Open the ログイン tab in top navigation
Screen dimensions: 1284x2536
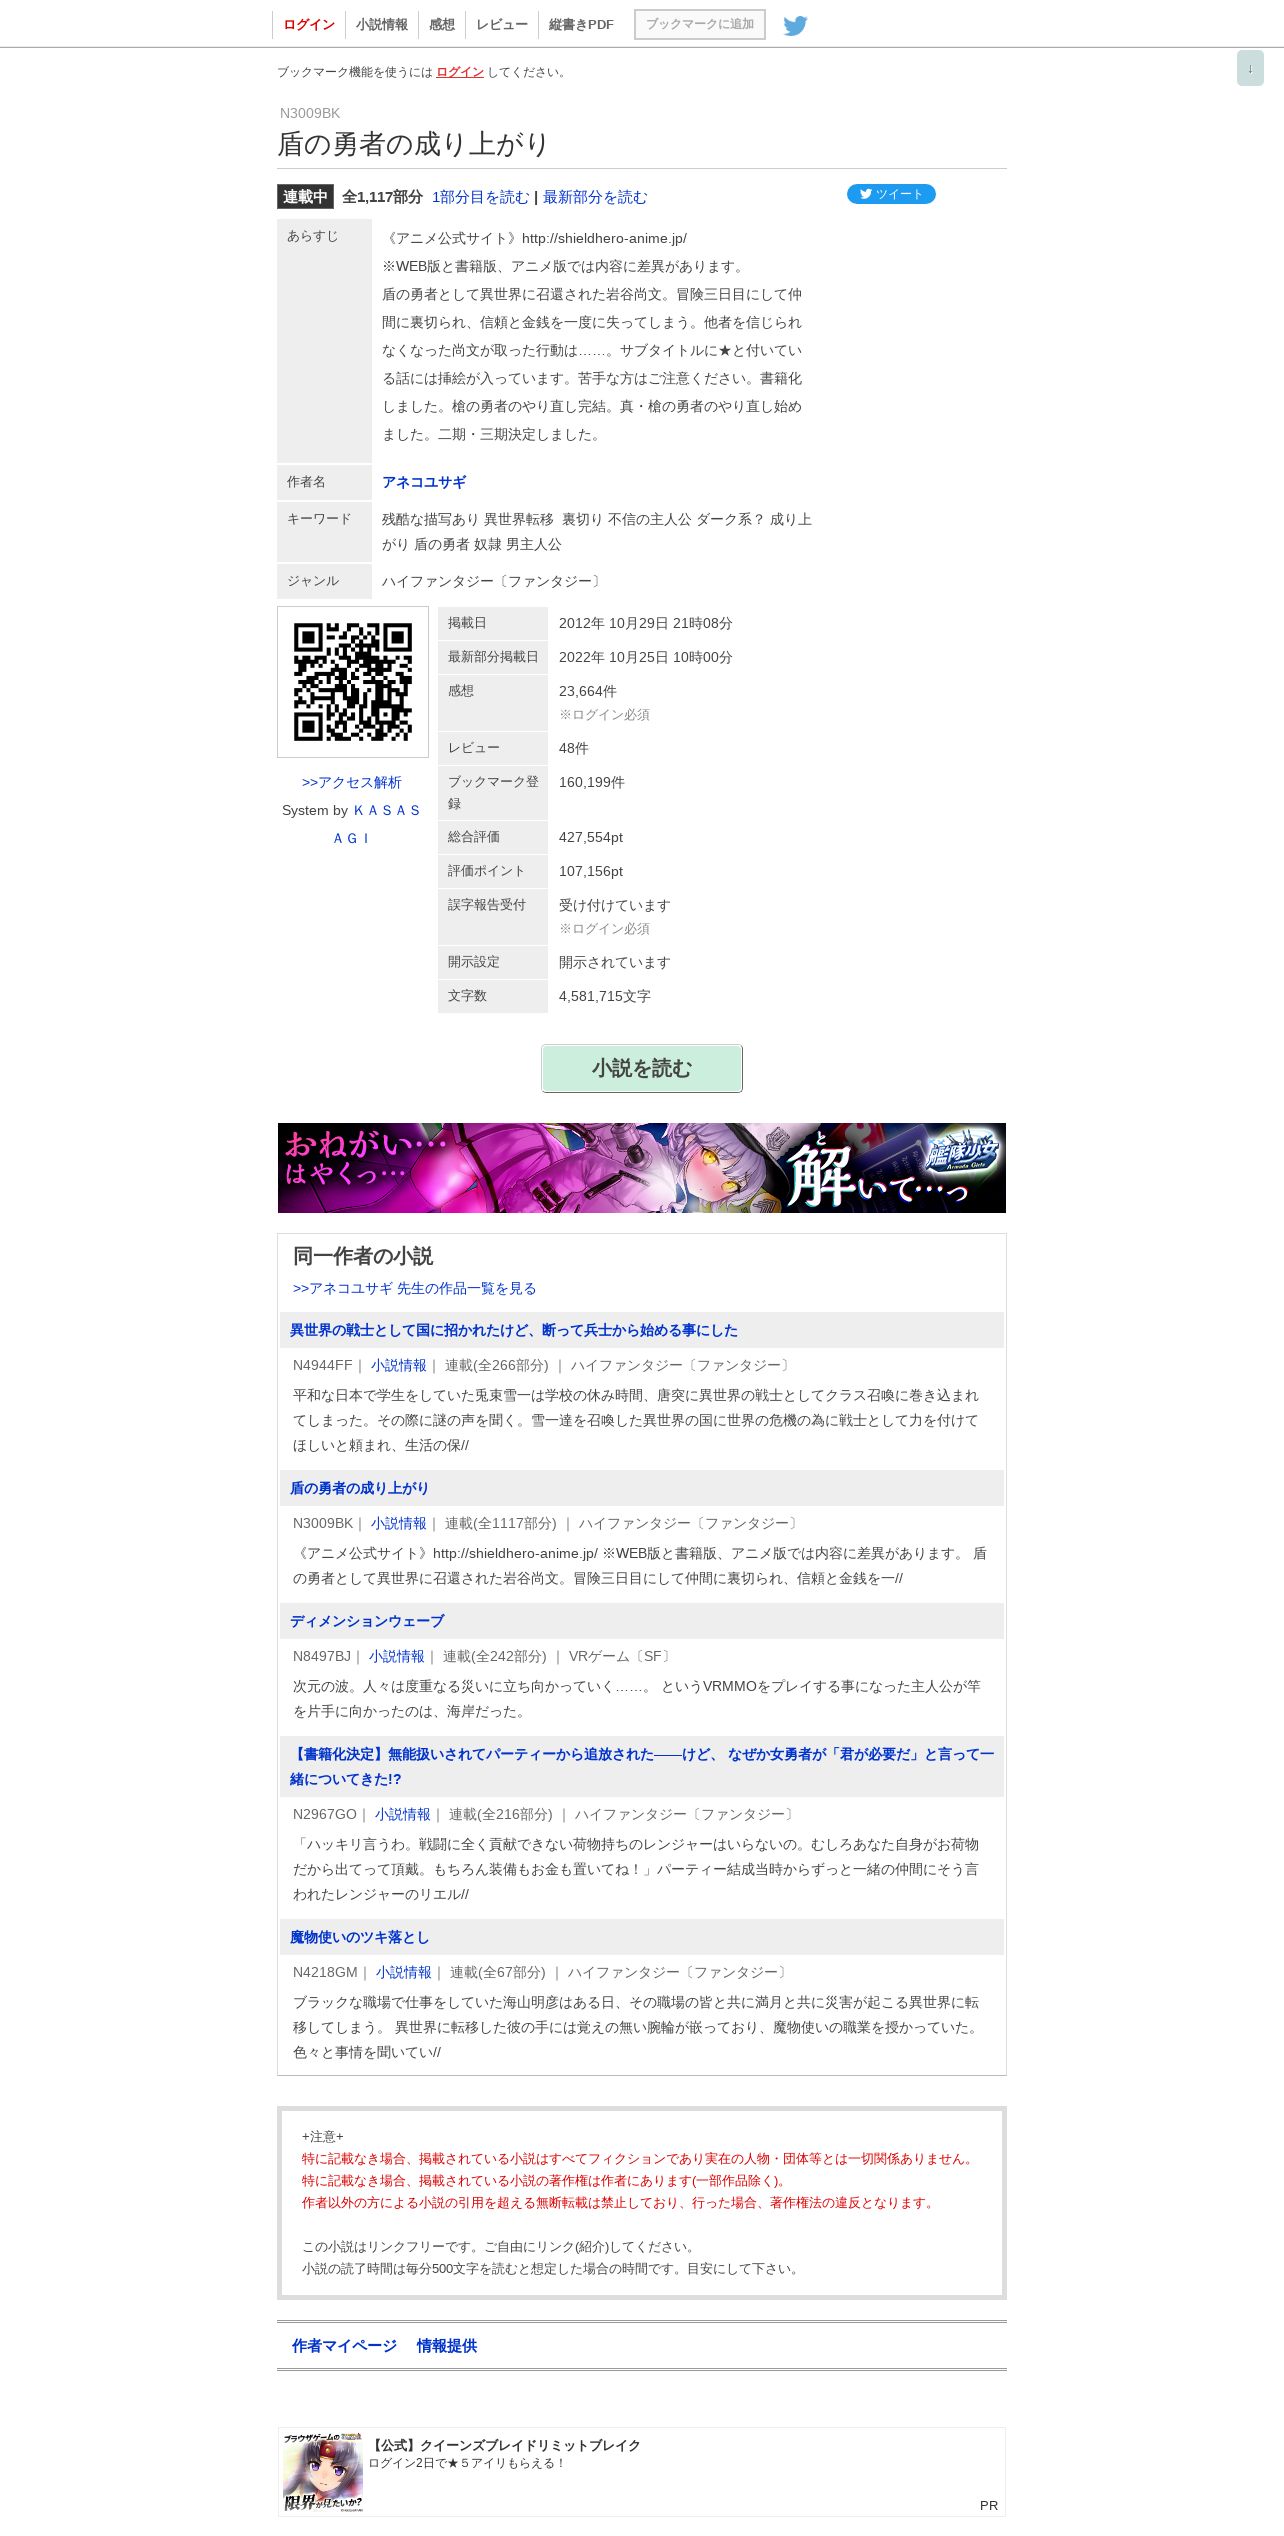click(309, 25)
